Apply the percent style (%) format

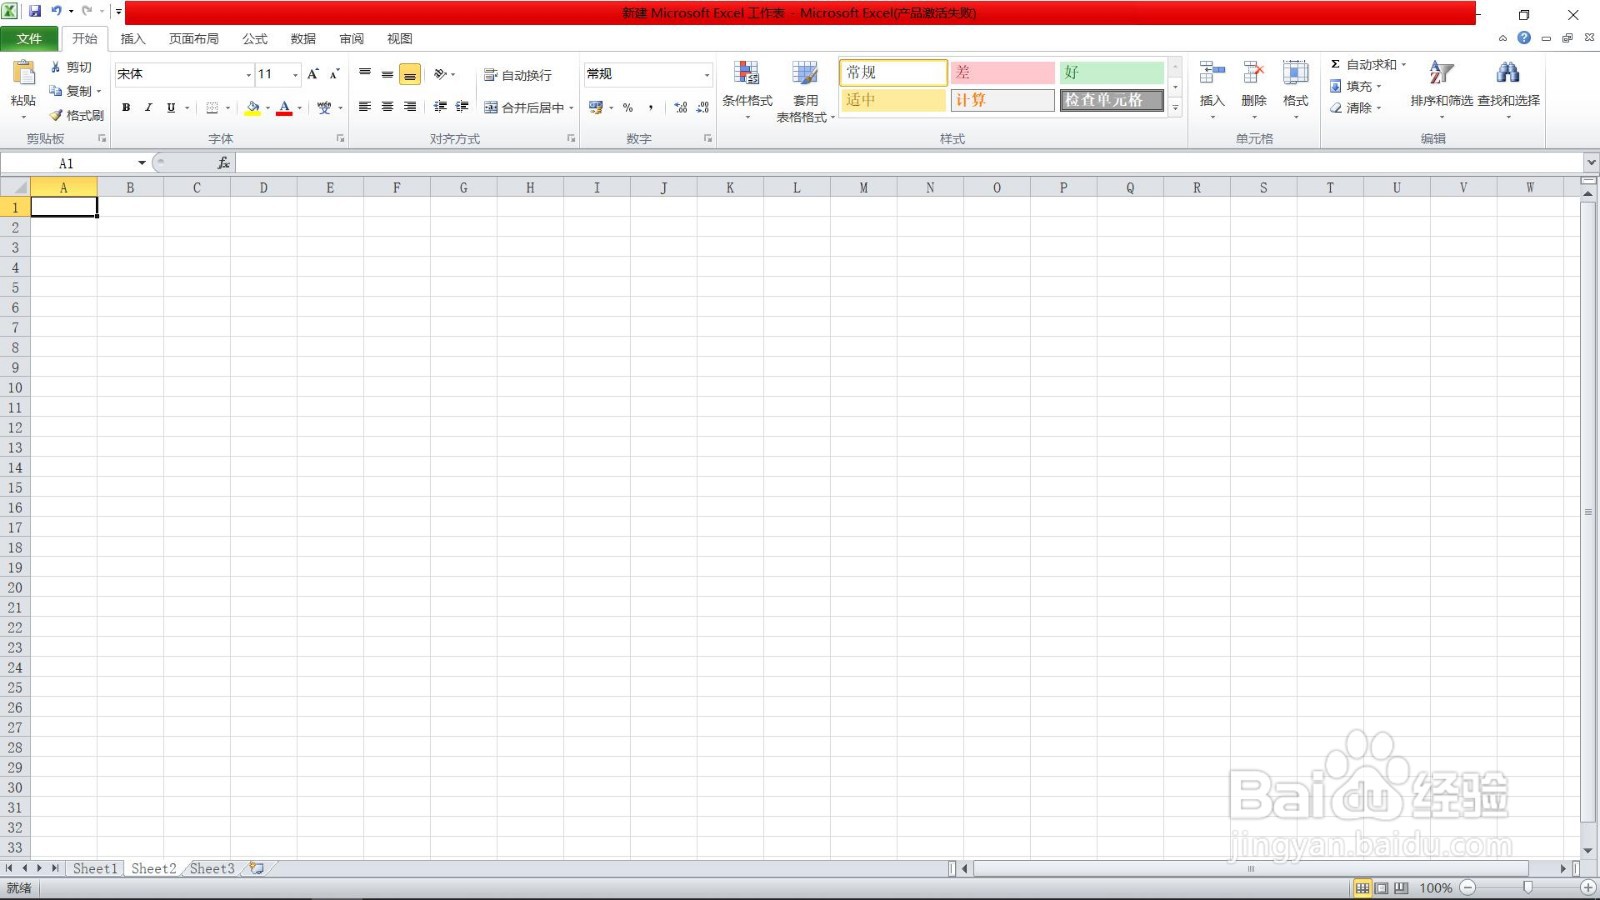click(628, 107)
